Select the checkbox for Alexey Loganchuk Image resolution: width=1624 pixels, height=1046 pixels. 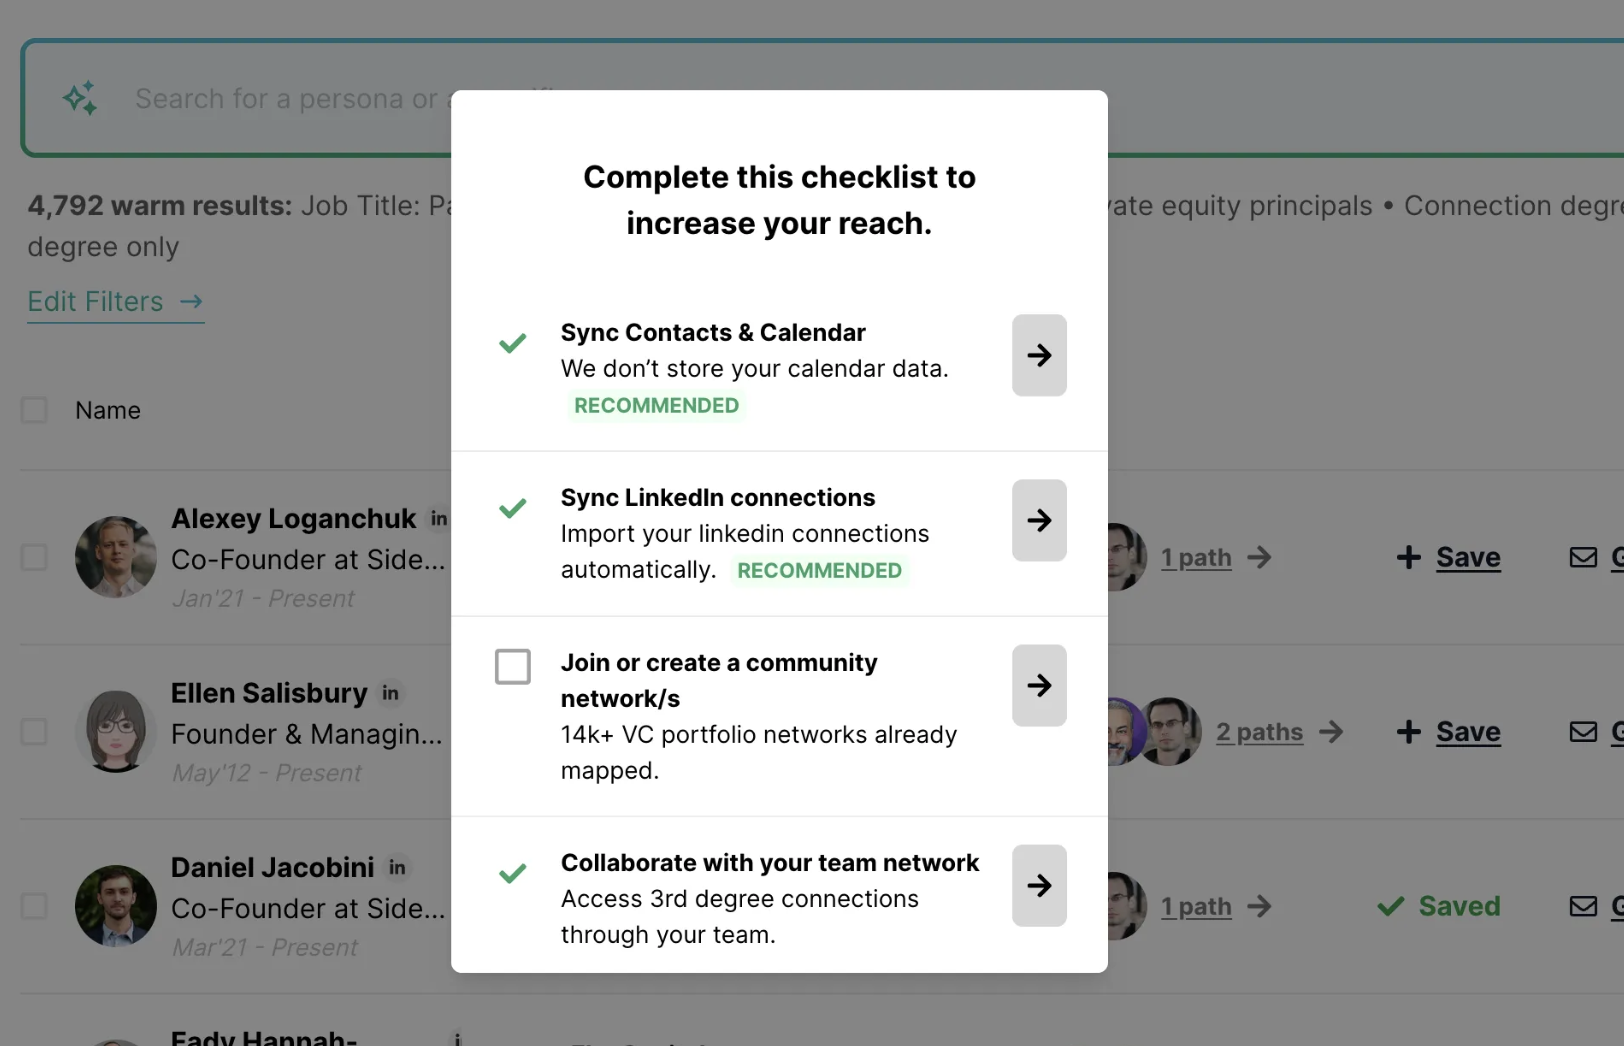pos(34,557)
